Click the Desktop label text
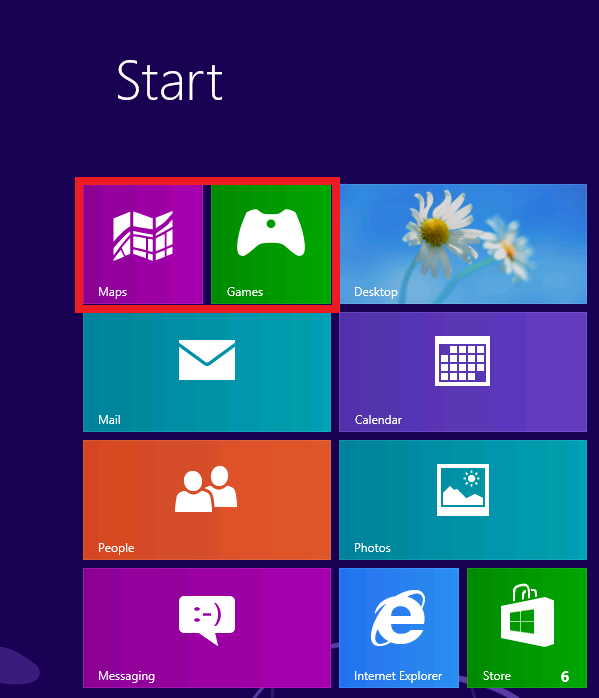 click(x=376, y=292)
